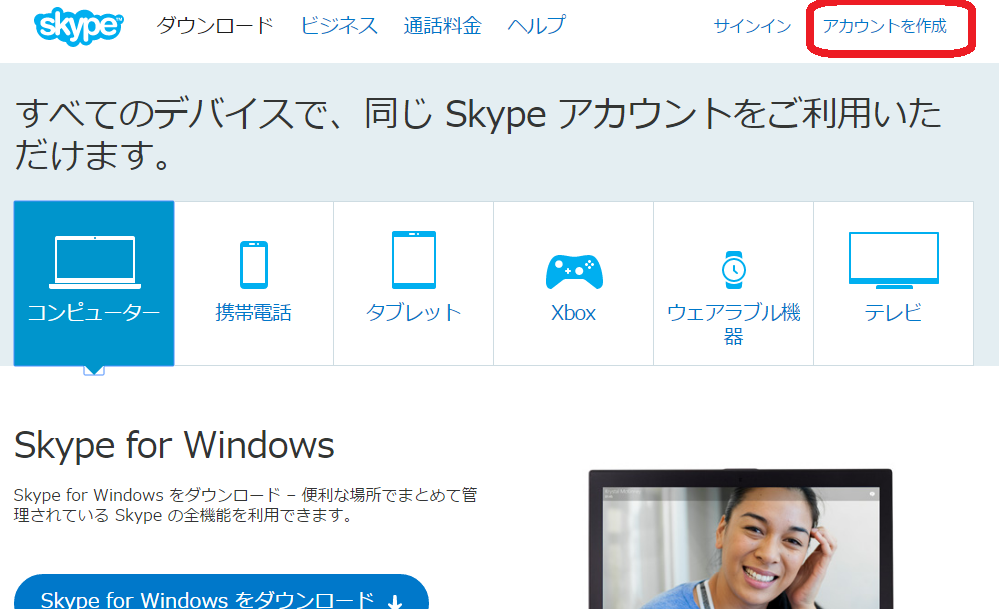Click the laptop video call image

[x=740, y=539]
